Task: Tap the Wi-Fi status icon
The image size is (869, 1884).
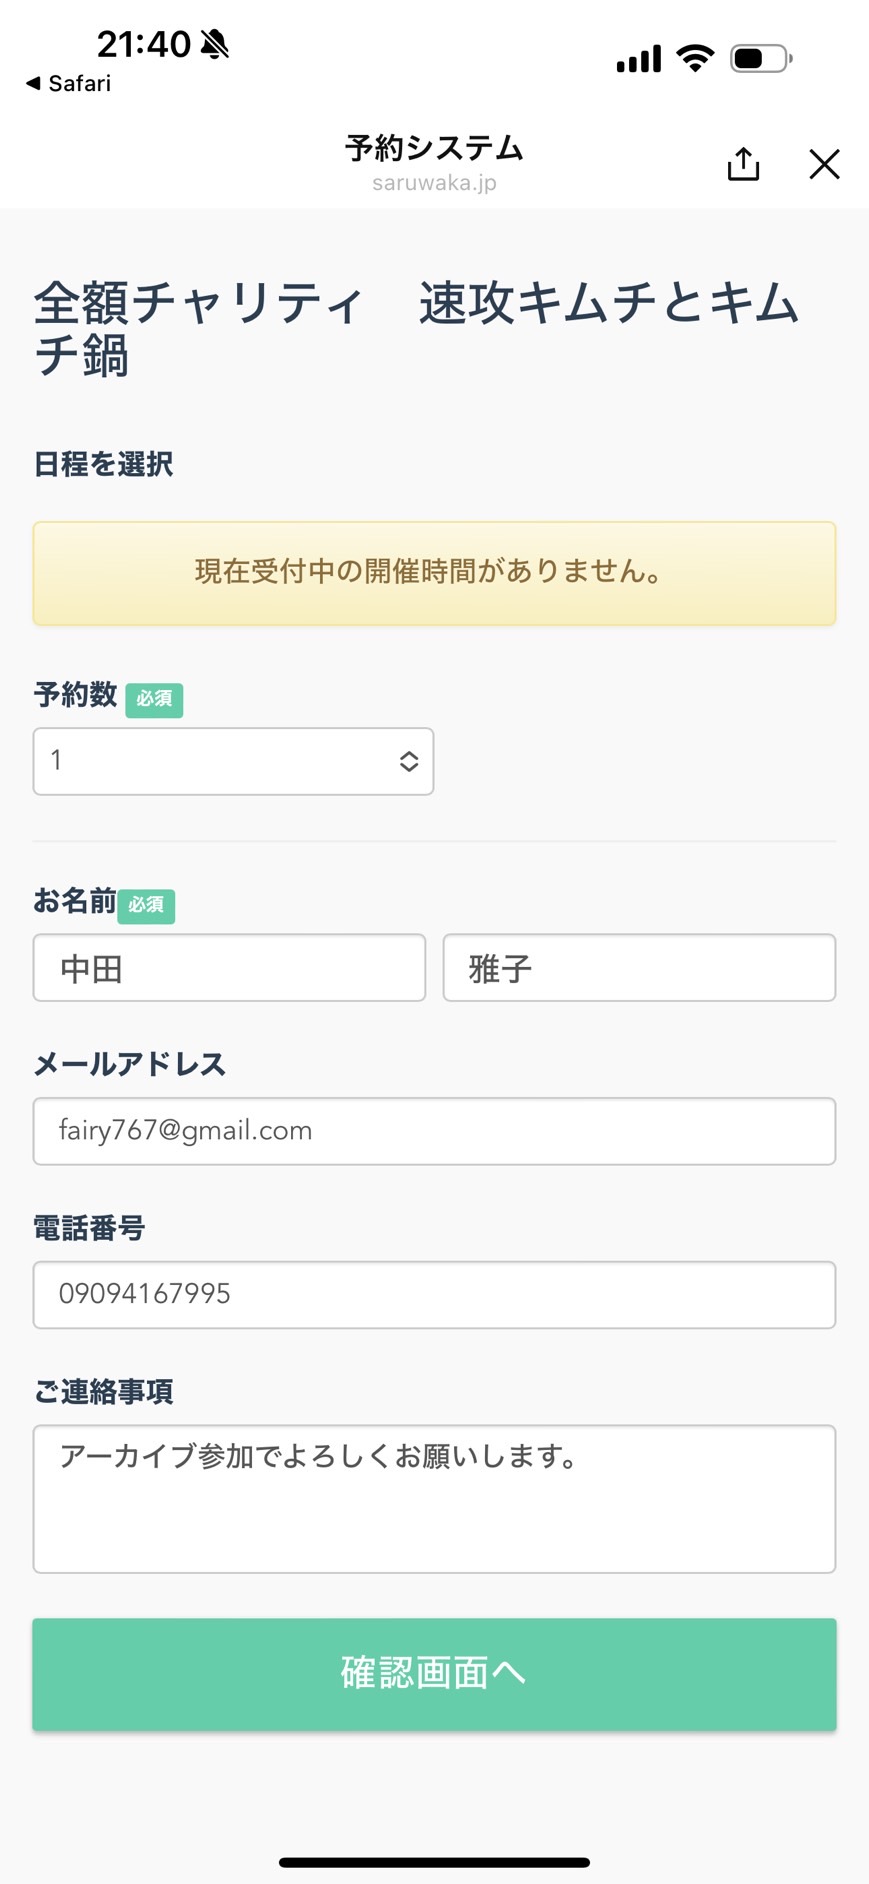Action: pyautogui.click(x=695, y=58)
